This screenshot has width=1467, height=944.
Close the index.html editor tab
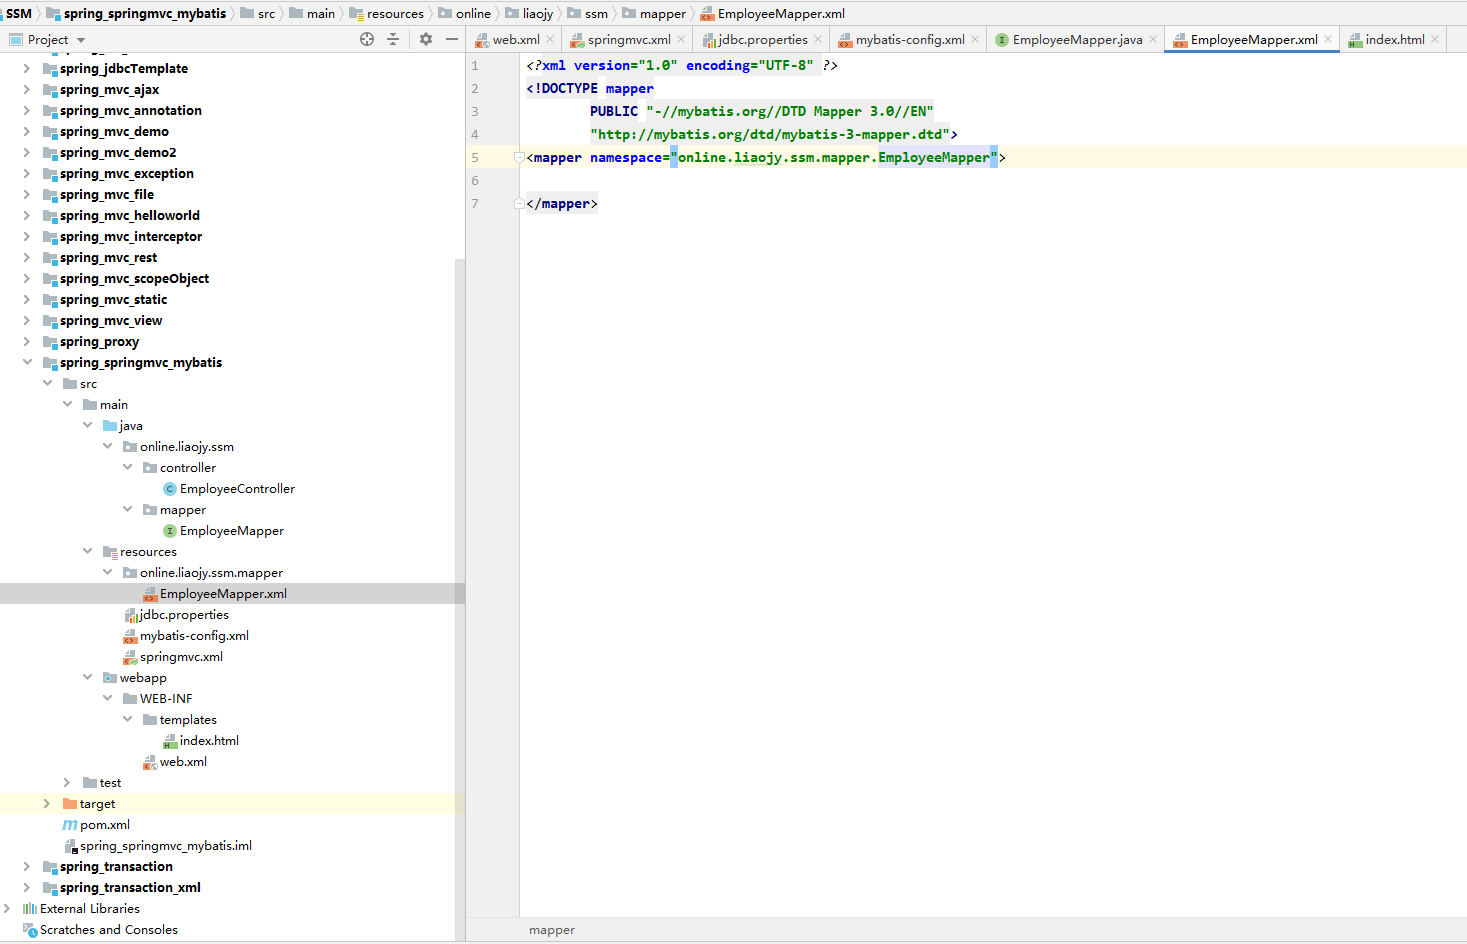1435,40
